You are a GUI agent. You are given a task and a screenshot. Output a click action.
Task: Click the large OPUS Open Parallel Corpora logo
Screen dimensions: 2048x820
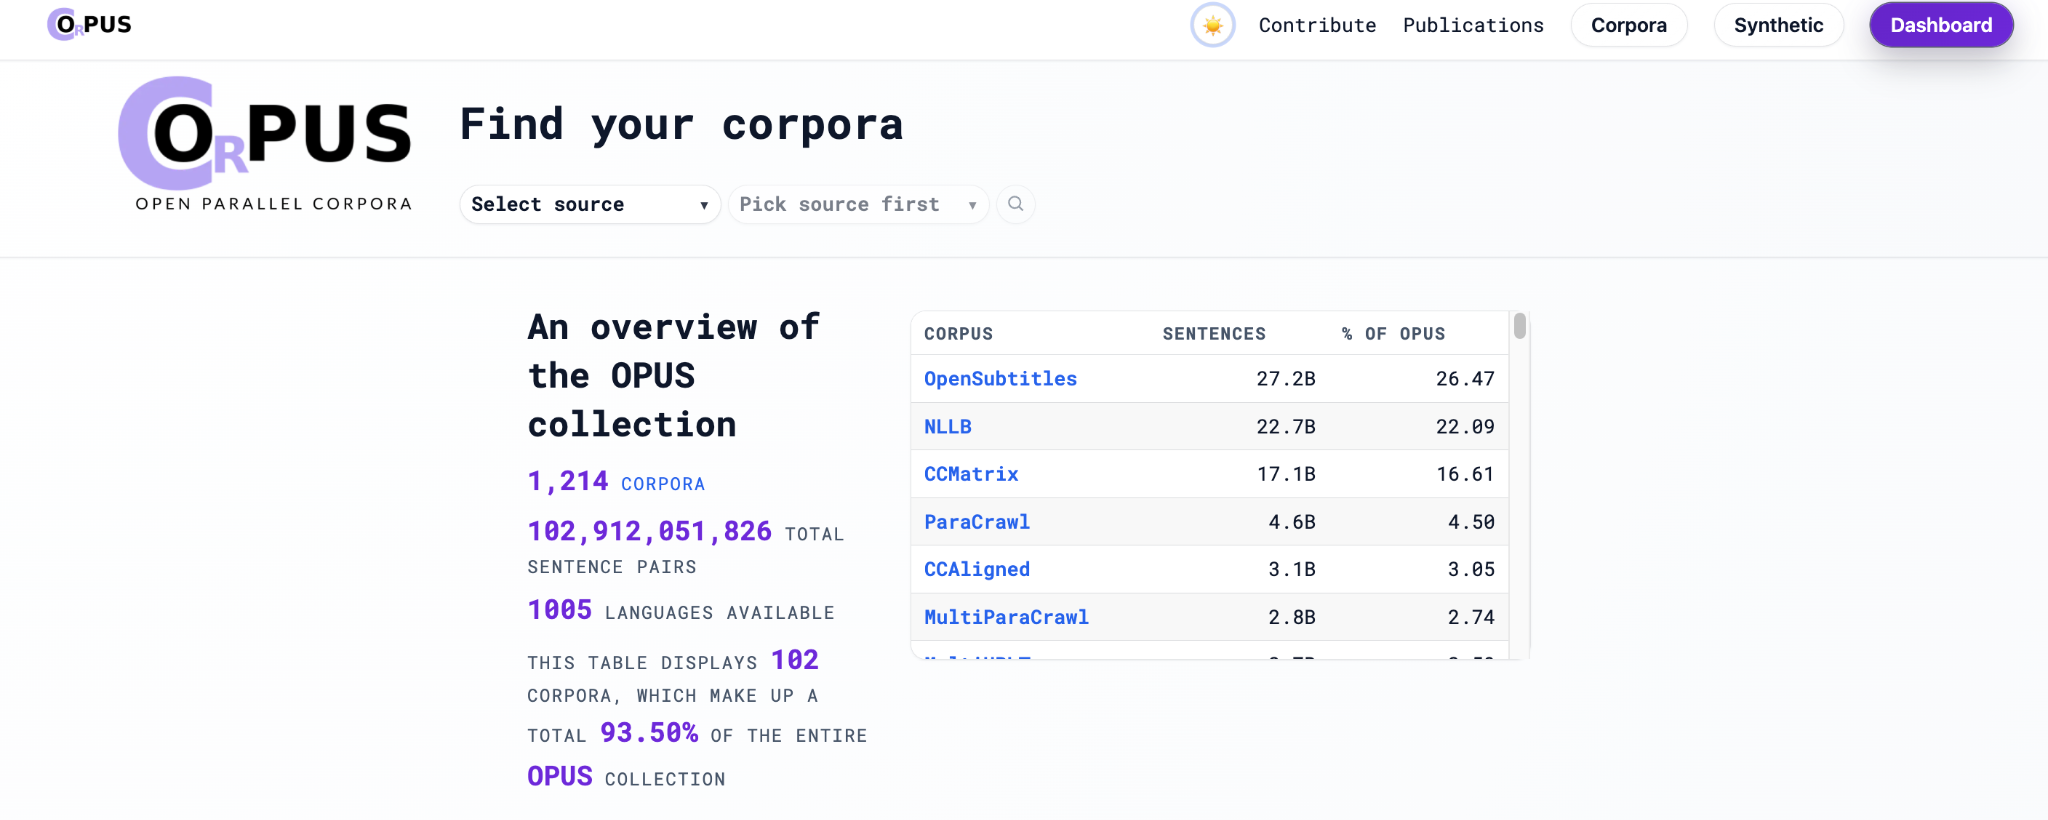pyautogui.click(x=266, y=144)
